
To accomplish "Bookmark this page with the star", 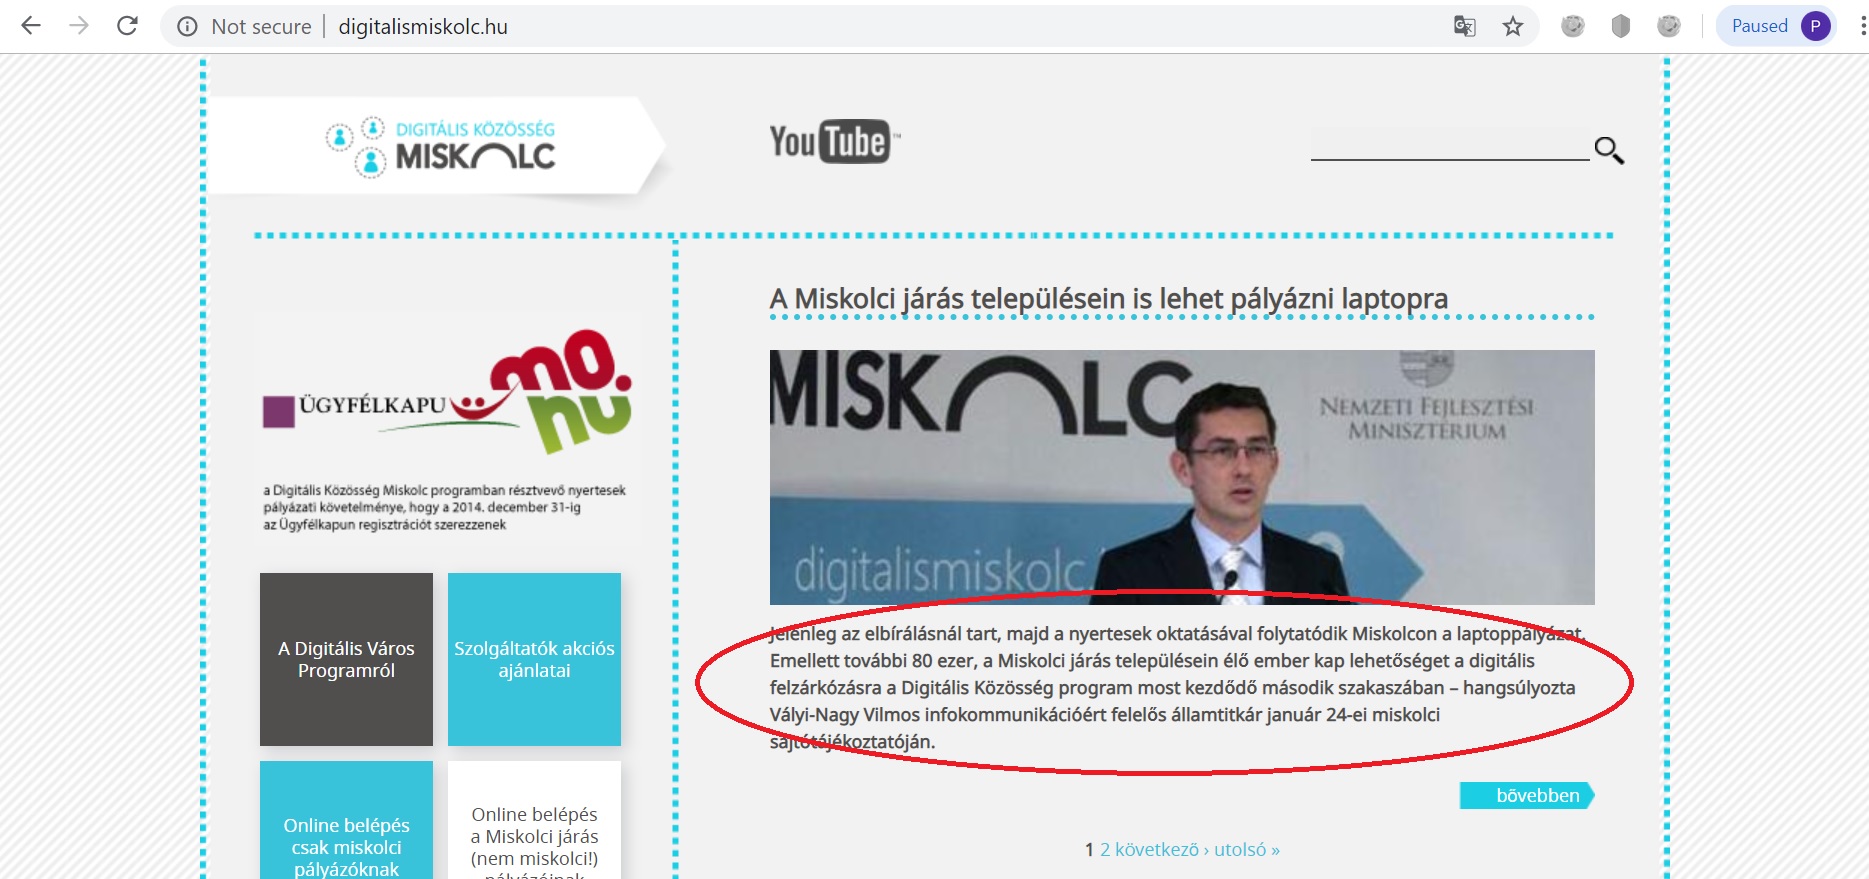I will click(x=1513, y=27).
